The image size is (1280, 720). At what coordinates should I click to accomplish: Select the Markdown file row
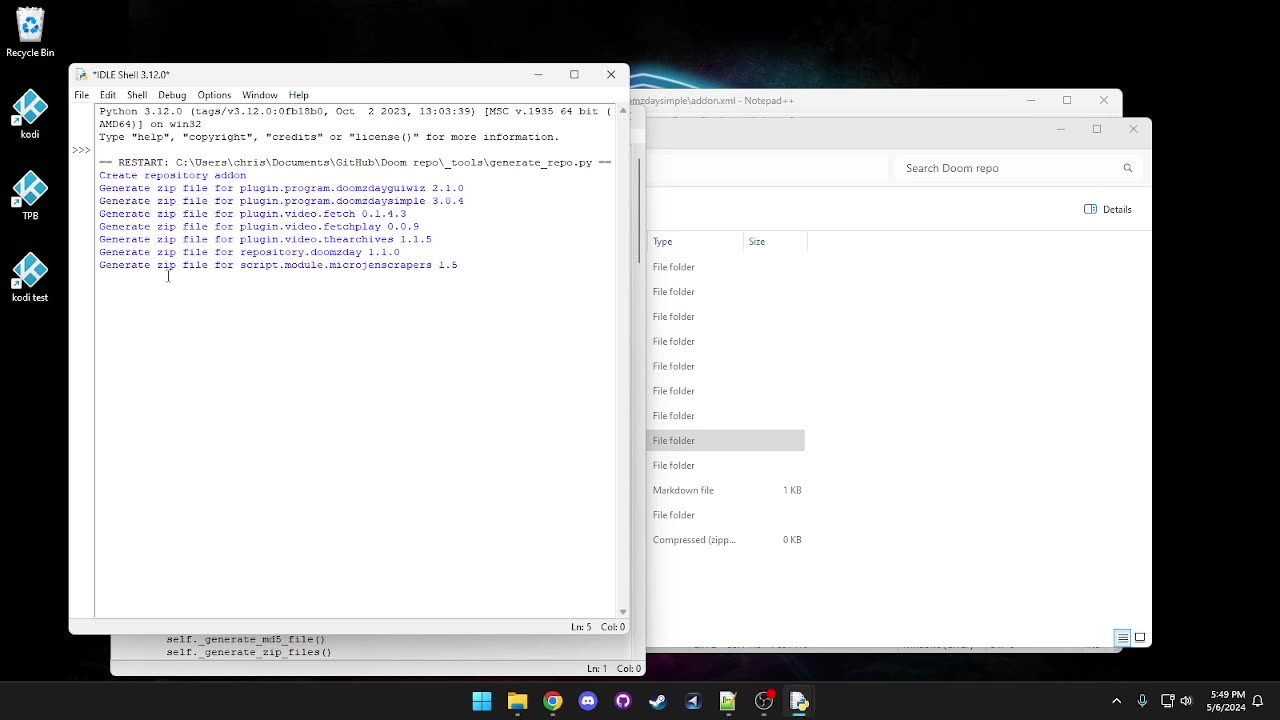pyautogui.click(x=725, y=490)
